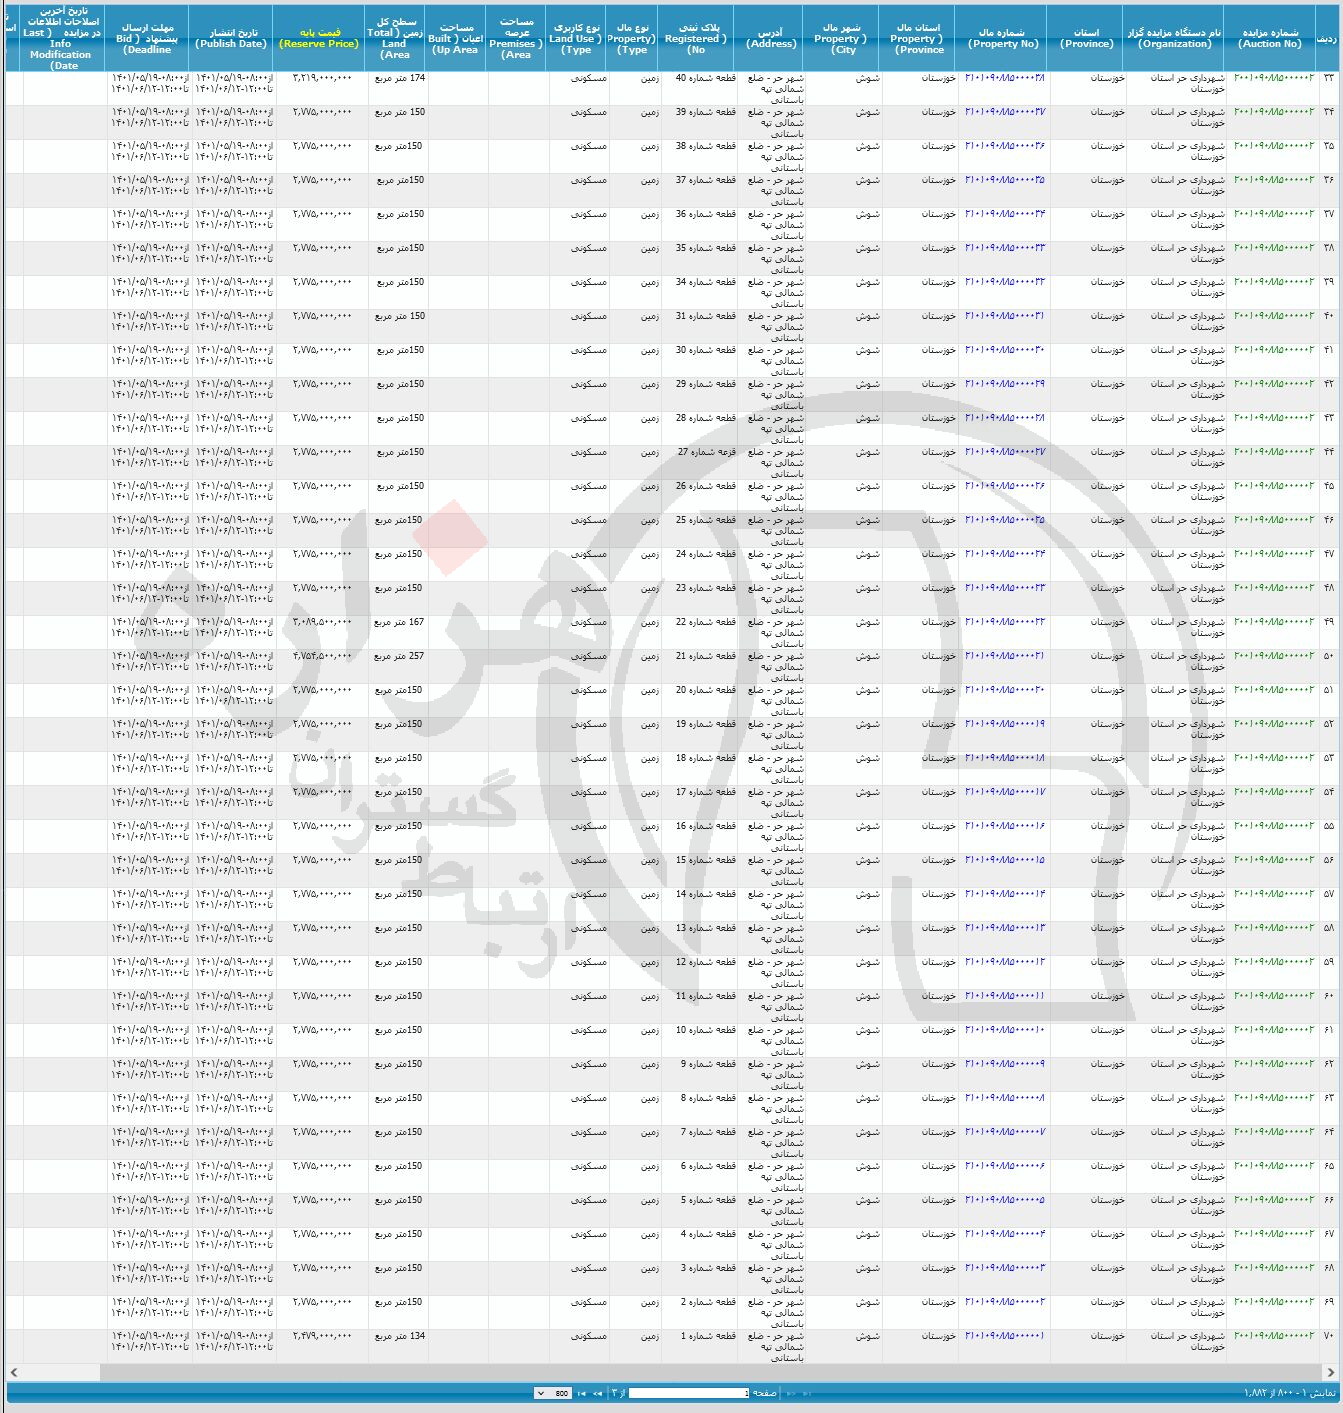Click the disabled first page pager icon

[x=807, y=1393]
